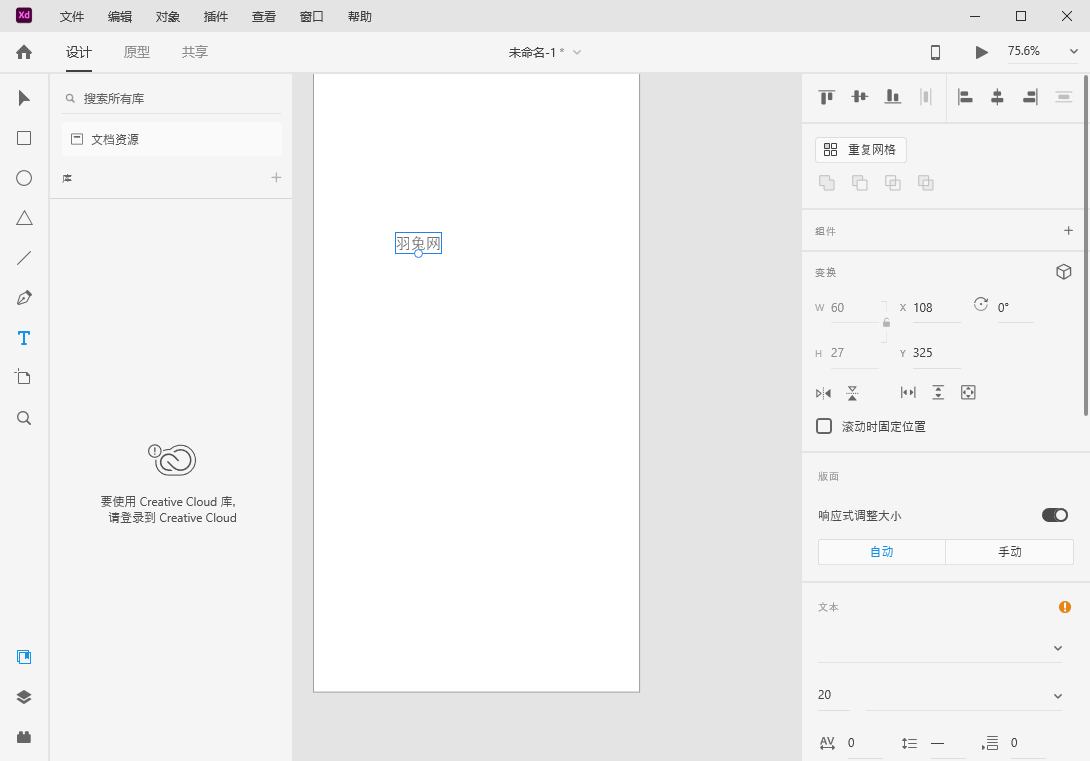This screenshot has width=1090, height=761.
Task: Click the paragraph spacing field
Action: point(1027,743)
